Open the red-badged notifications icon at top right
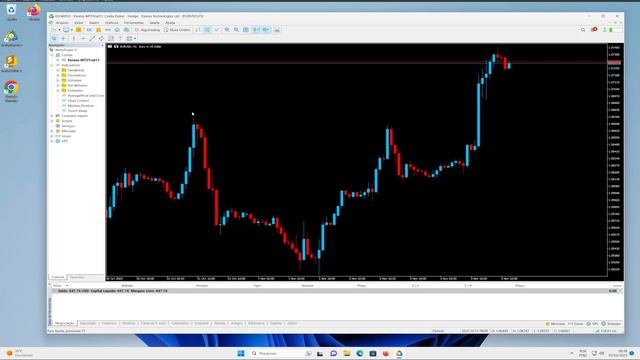Screen dimensions: 640x360 [594, 29]
